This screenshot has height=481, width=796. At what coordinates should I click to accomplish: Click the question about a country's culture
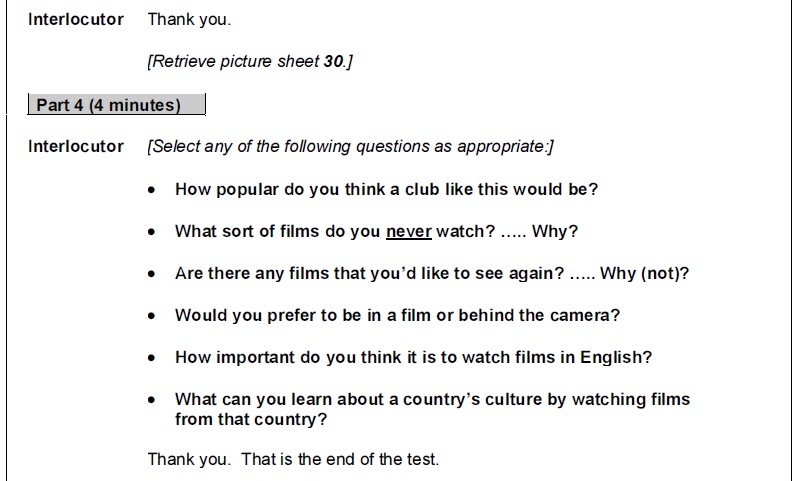coord(432,399)
